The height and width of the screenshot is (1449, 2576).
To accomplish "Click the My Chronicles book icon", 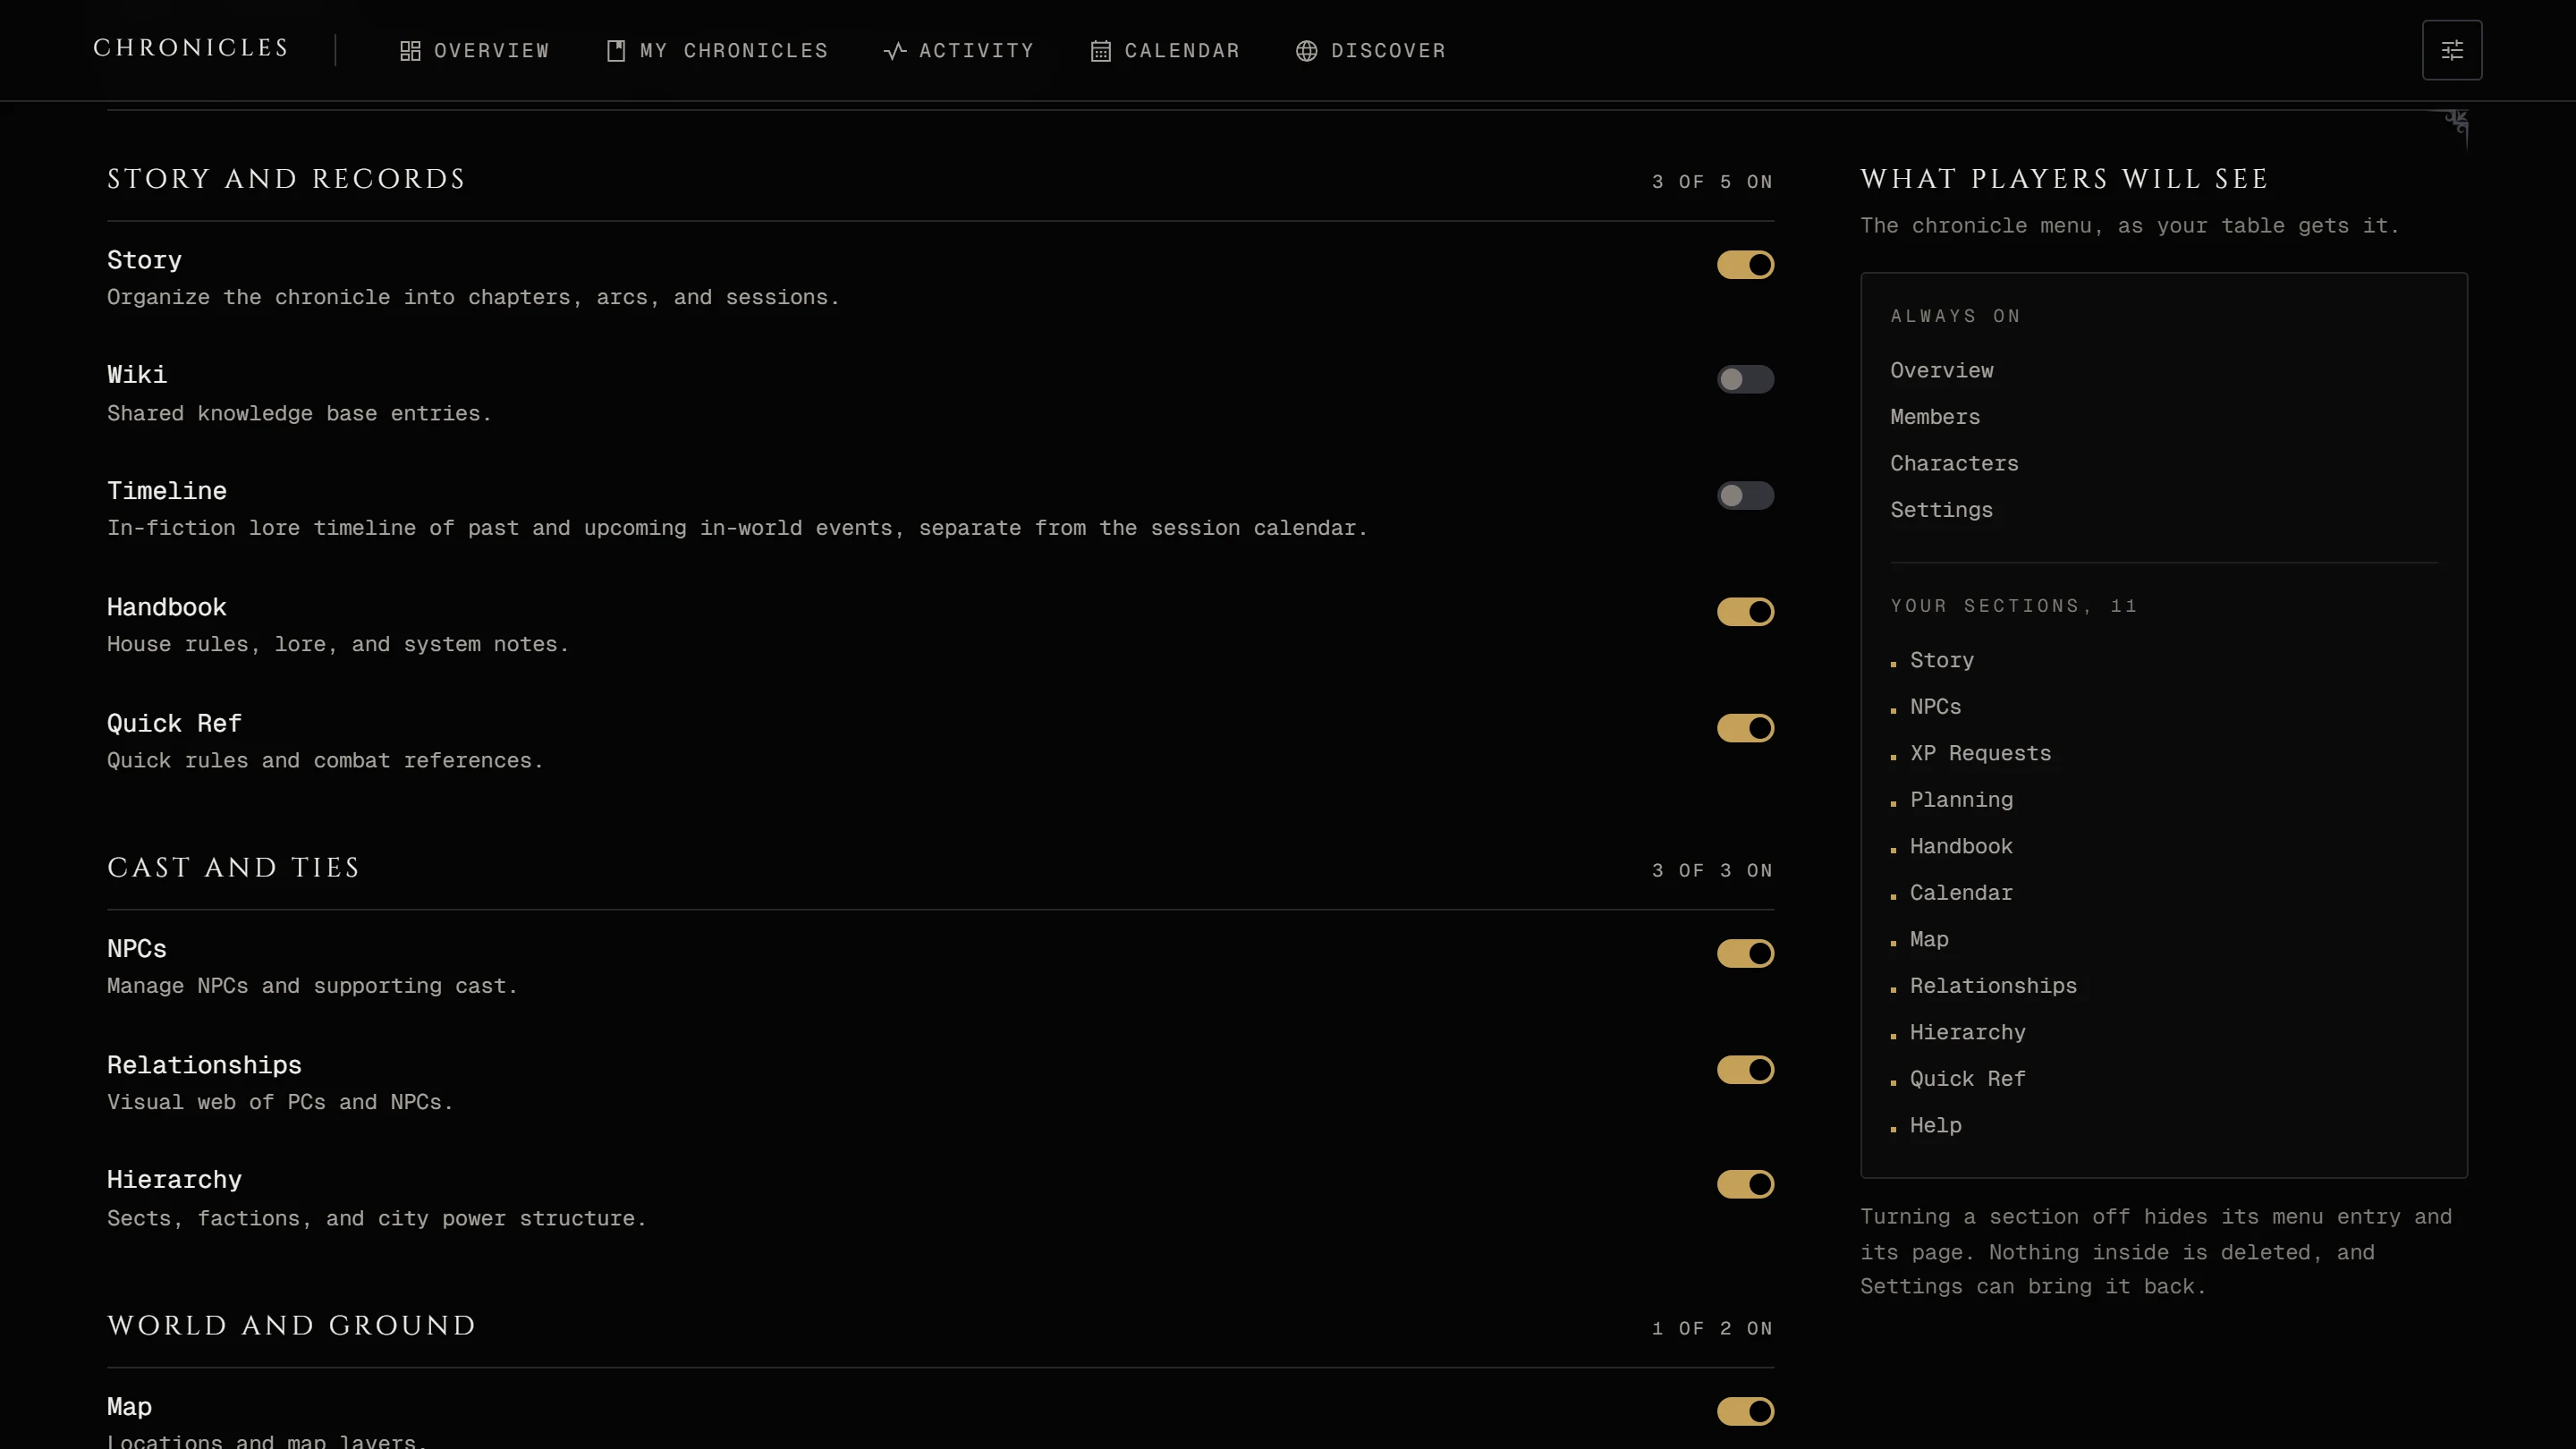I will tap(616, 51).
